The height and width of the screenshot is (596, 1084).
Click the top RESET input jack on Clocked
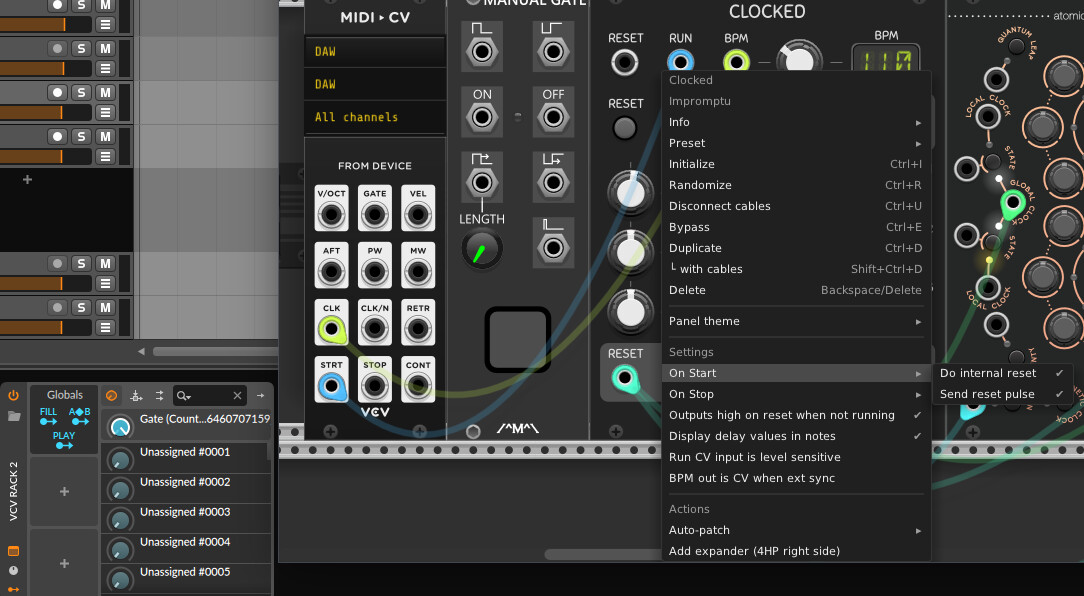point(625,62)
